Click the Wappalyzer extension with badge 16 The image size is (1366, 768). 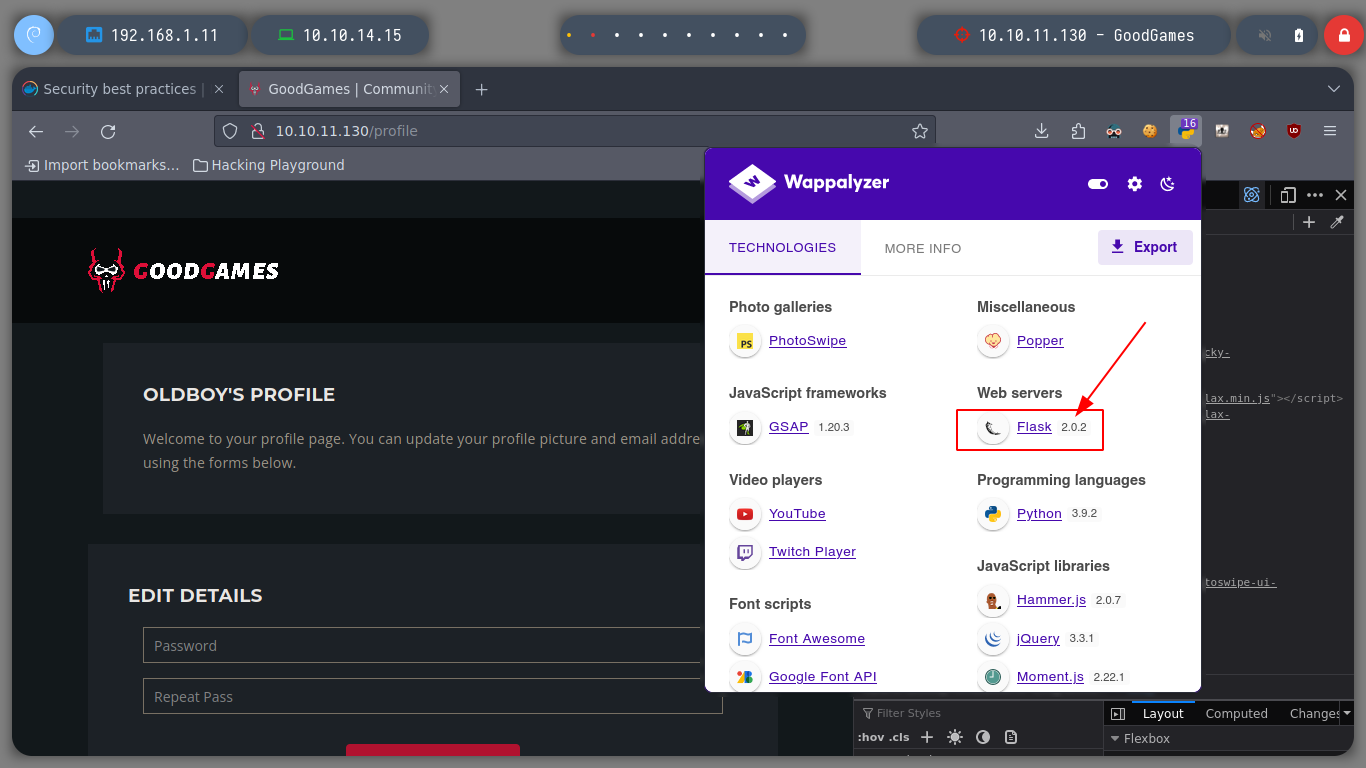(1186, 130)
